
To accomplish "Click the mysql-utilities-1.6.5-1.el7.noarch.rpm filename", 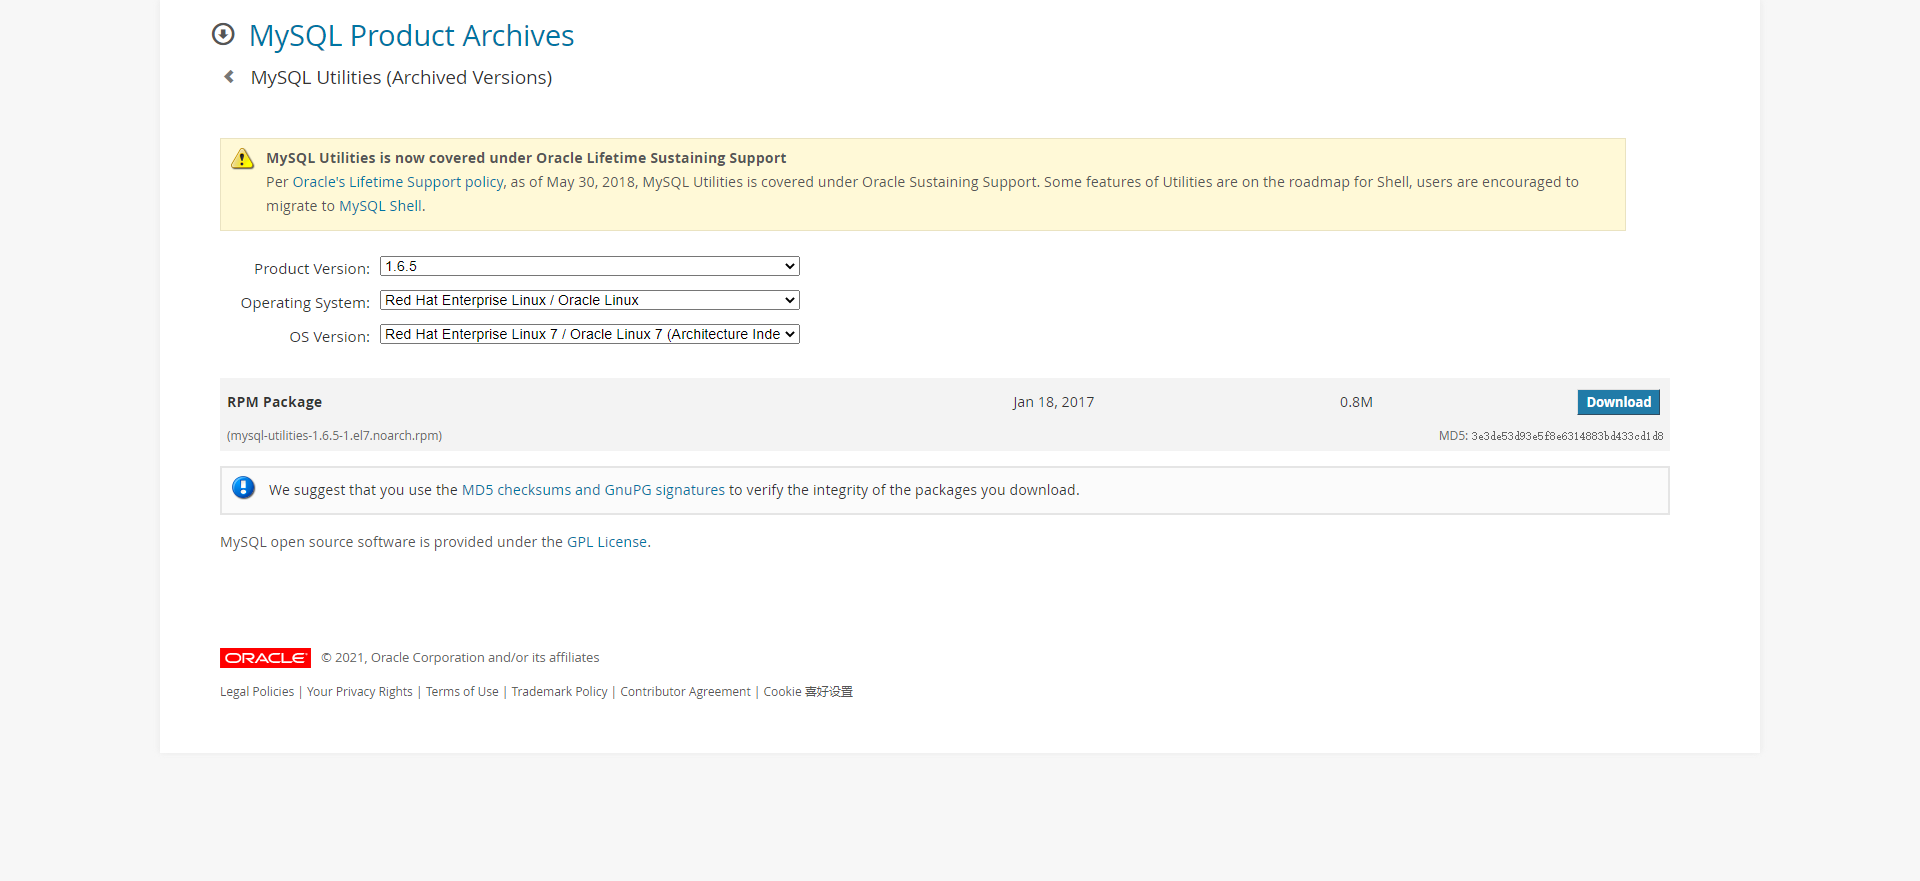I will 334,436.
